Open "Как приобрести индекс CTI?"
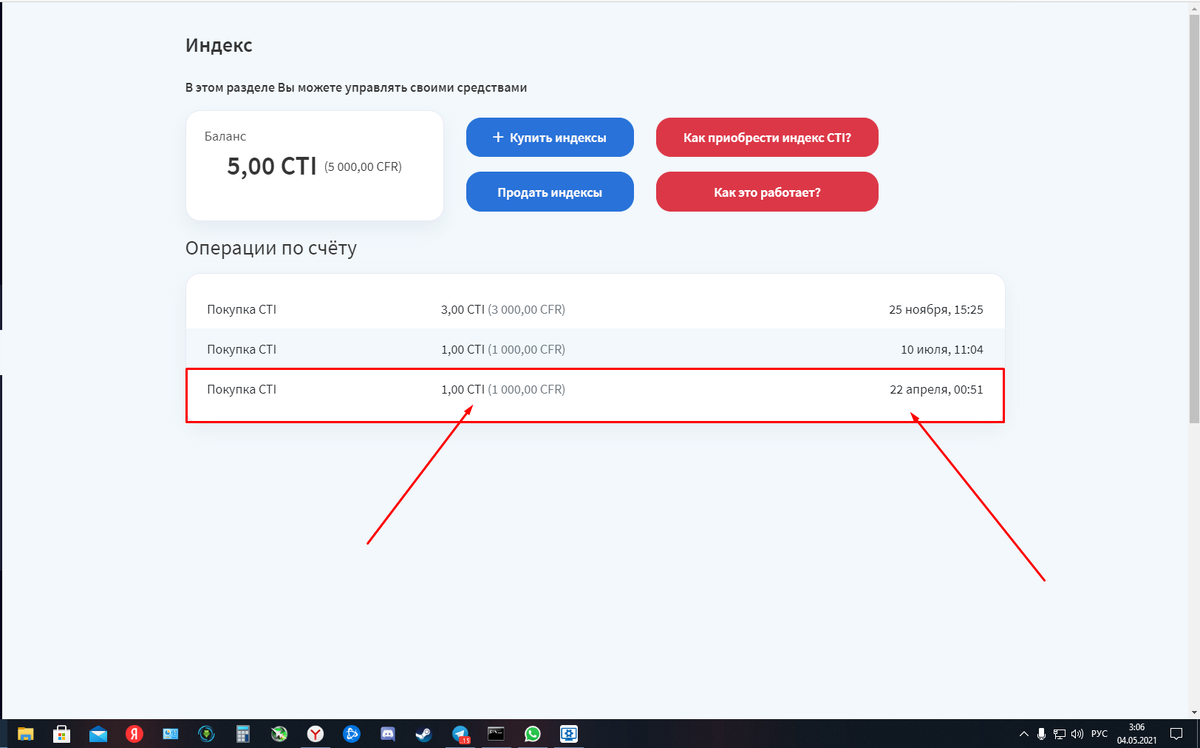 click(767, 137)
